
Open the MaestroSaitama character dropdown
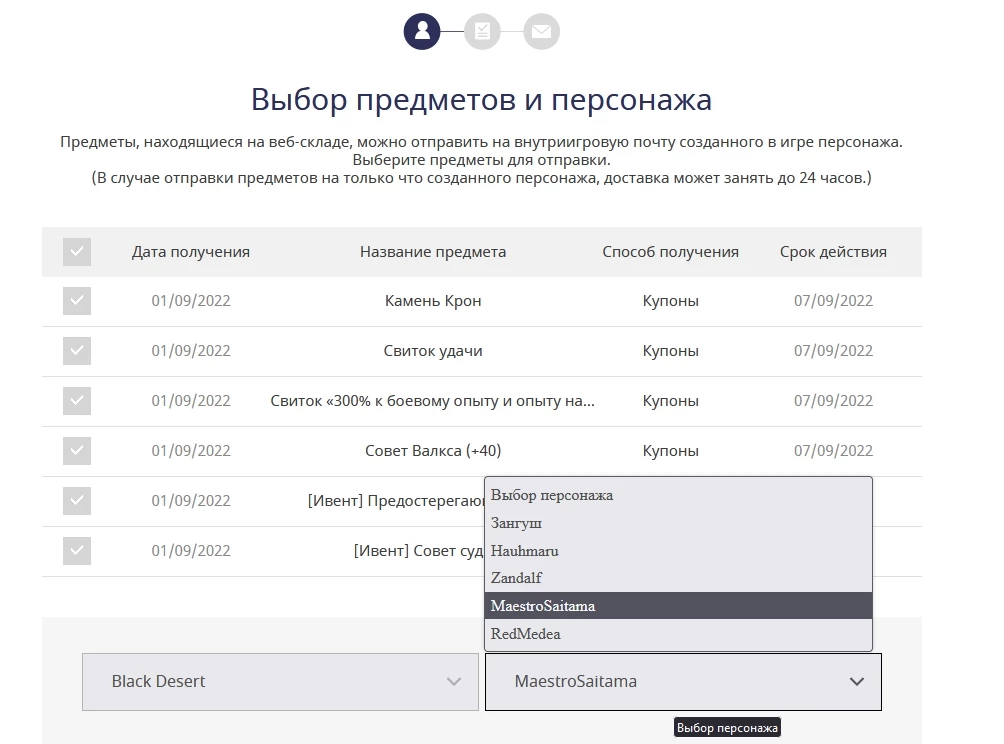click(x=683, y=682)
